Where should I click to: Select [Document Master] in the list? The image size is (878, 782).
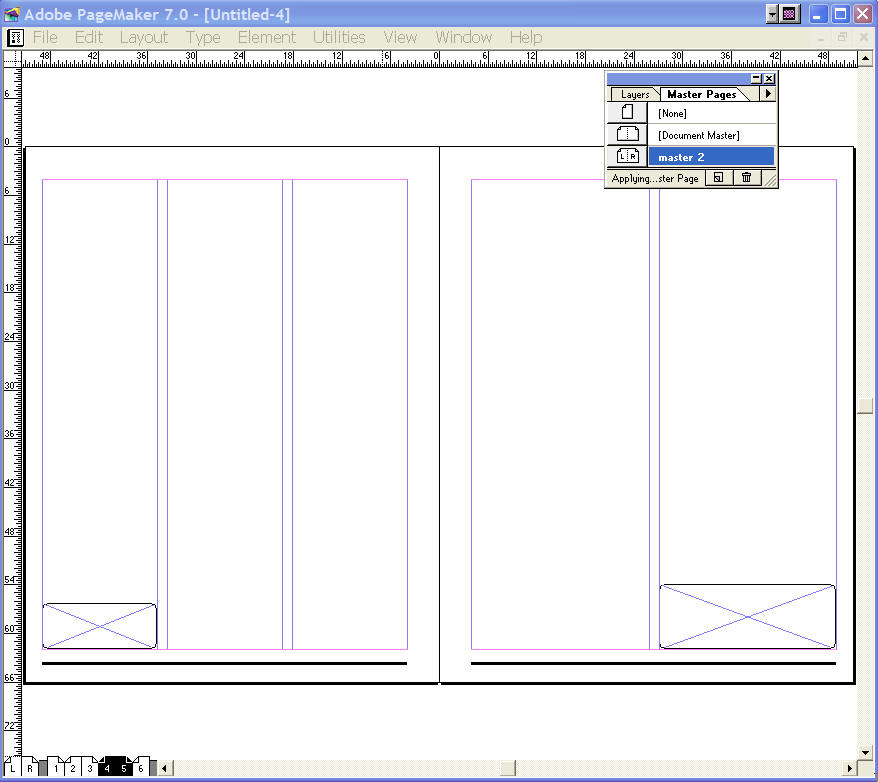(x=711, y=135)
